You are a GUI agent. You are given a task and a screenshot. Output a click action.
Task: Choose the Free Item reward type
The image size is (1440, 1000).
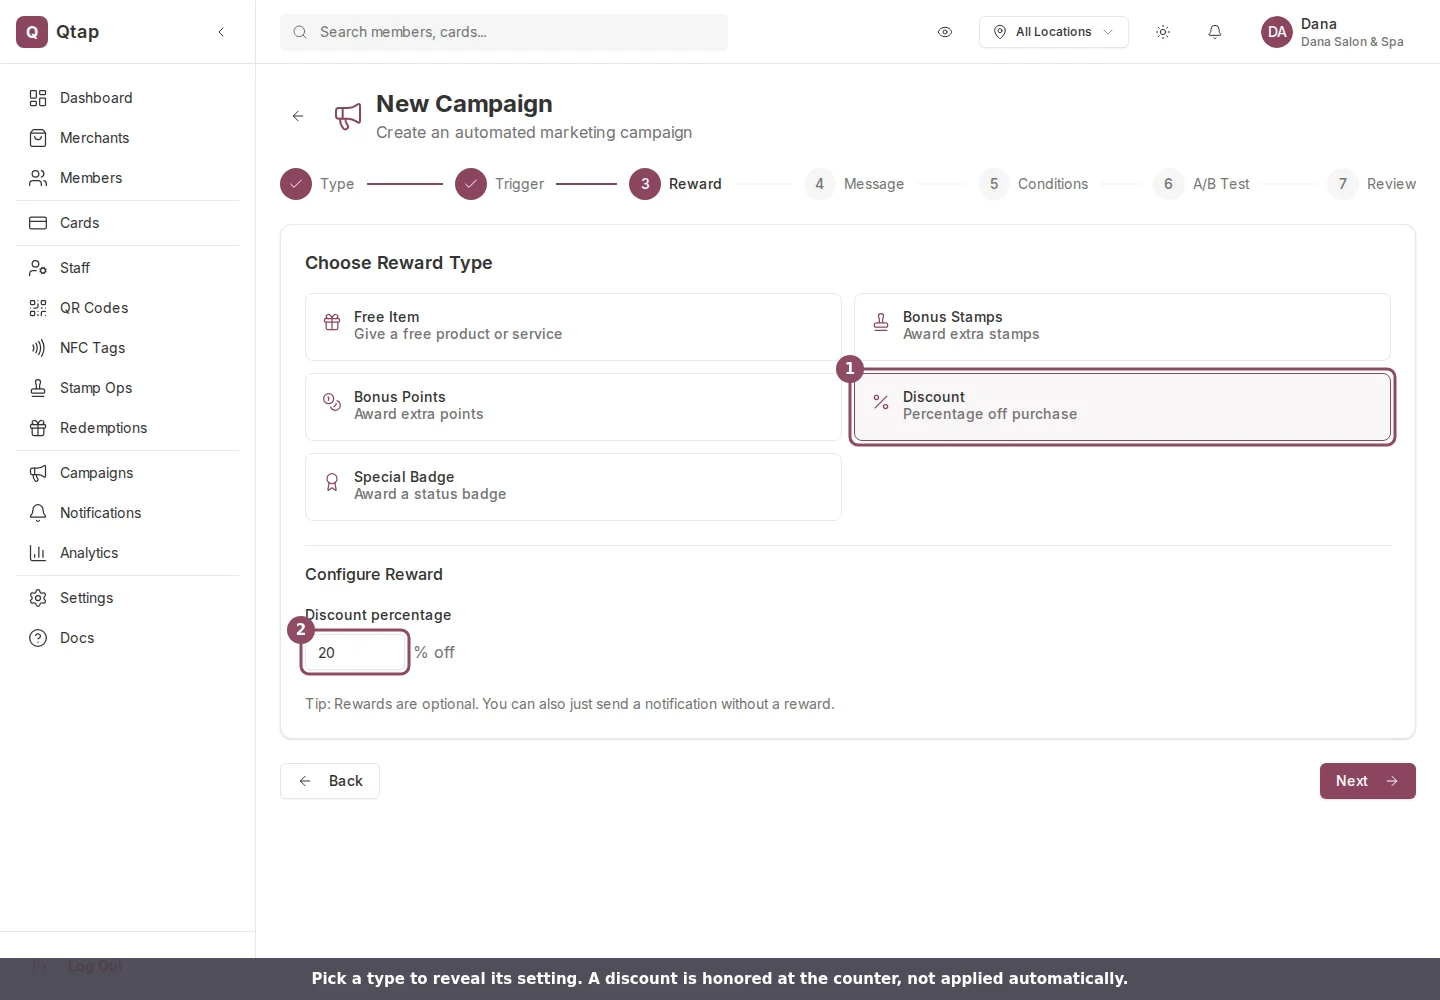573,327
